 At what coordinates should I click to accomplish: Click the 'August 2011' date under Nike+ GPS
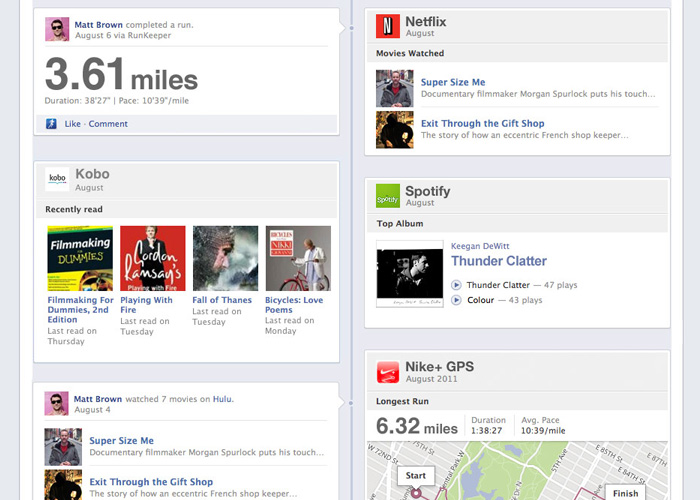coord(431,379)
